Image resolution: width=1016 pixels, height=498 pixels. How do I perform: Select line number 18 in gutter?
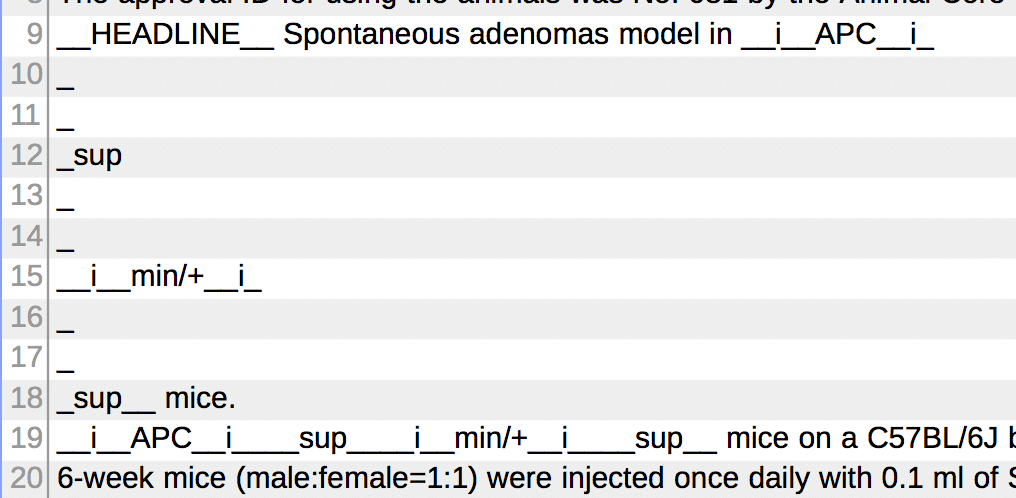(27, 398)
